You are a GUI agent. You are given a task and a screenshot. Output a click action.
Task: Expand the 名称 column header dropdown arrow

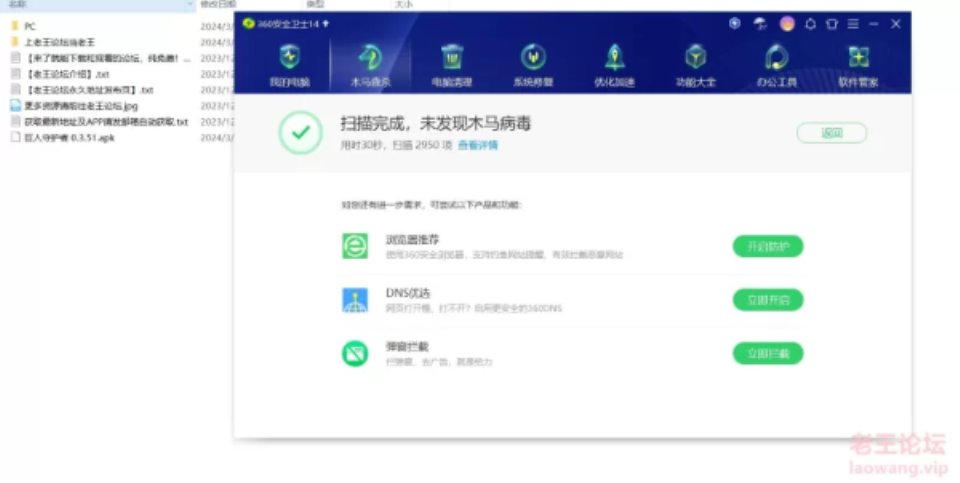(x=189, y=5)
